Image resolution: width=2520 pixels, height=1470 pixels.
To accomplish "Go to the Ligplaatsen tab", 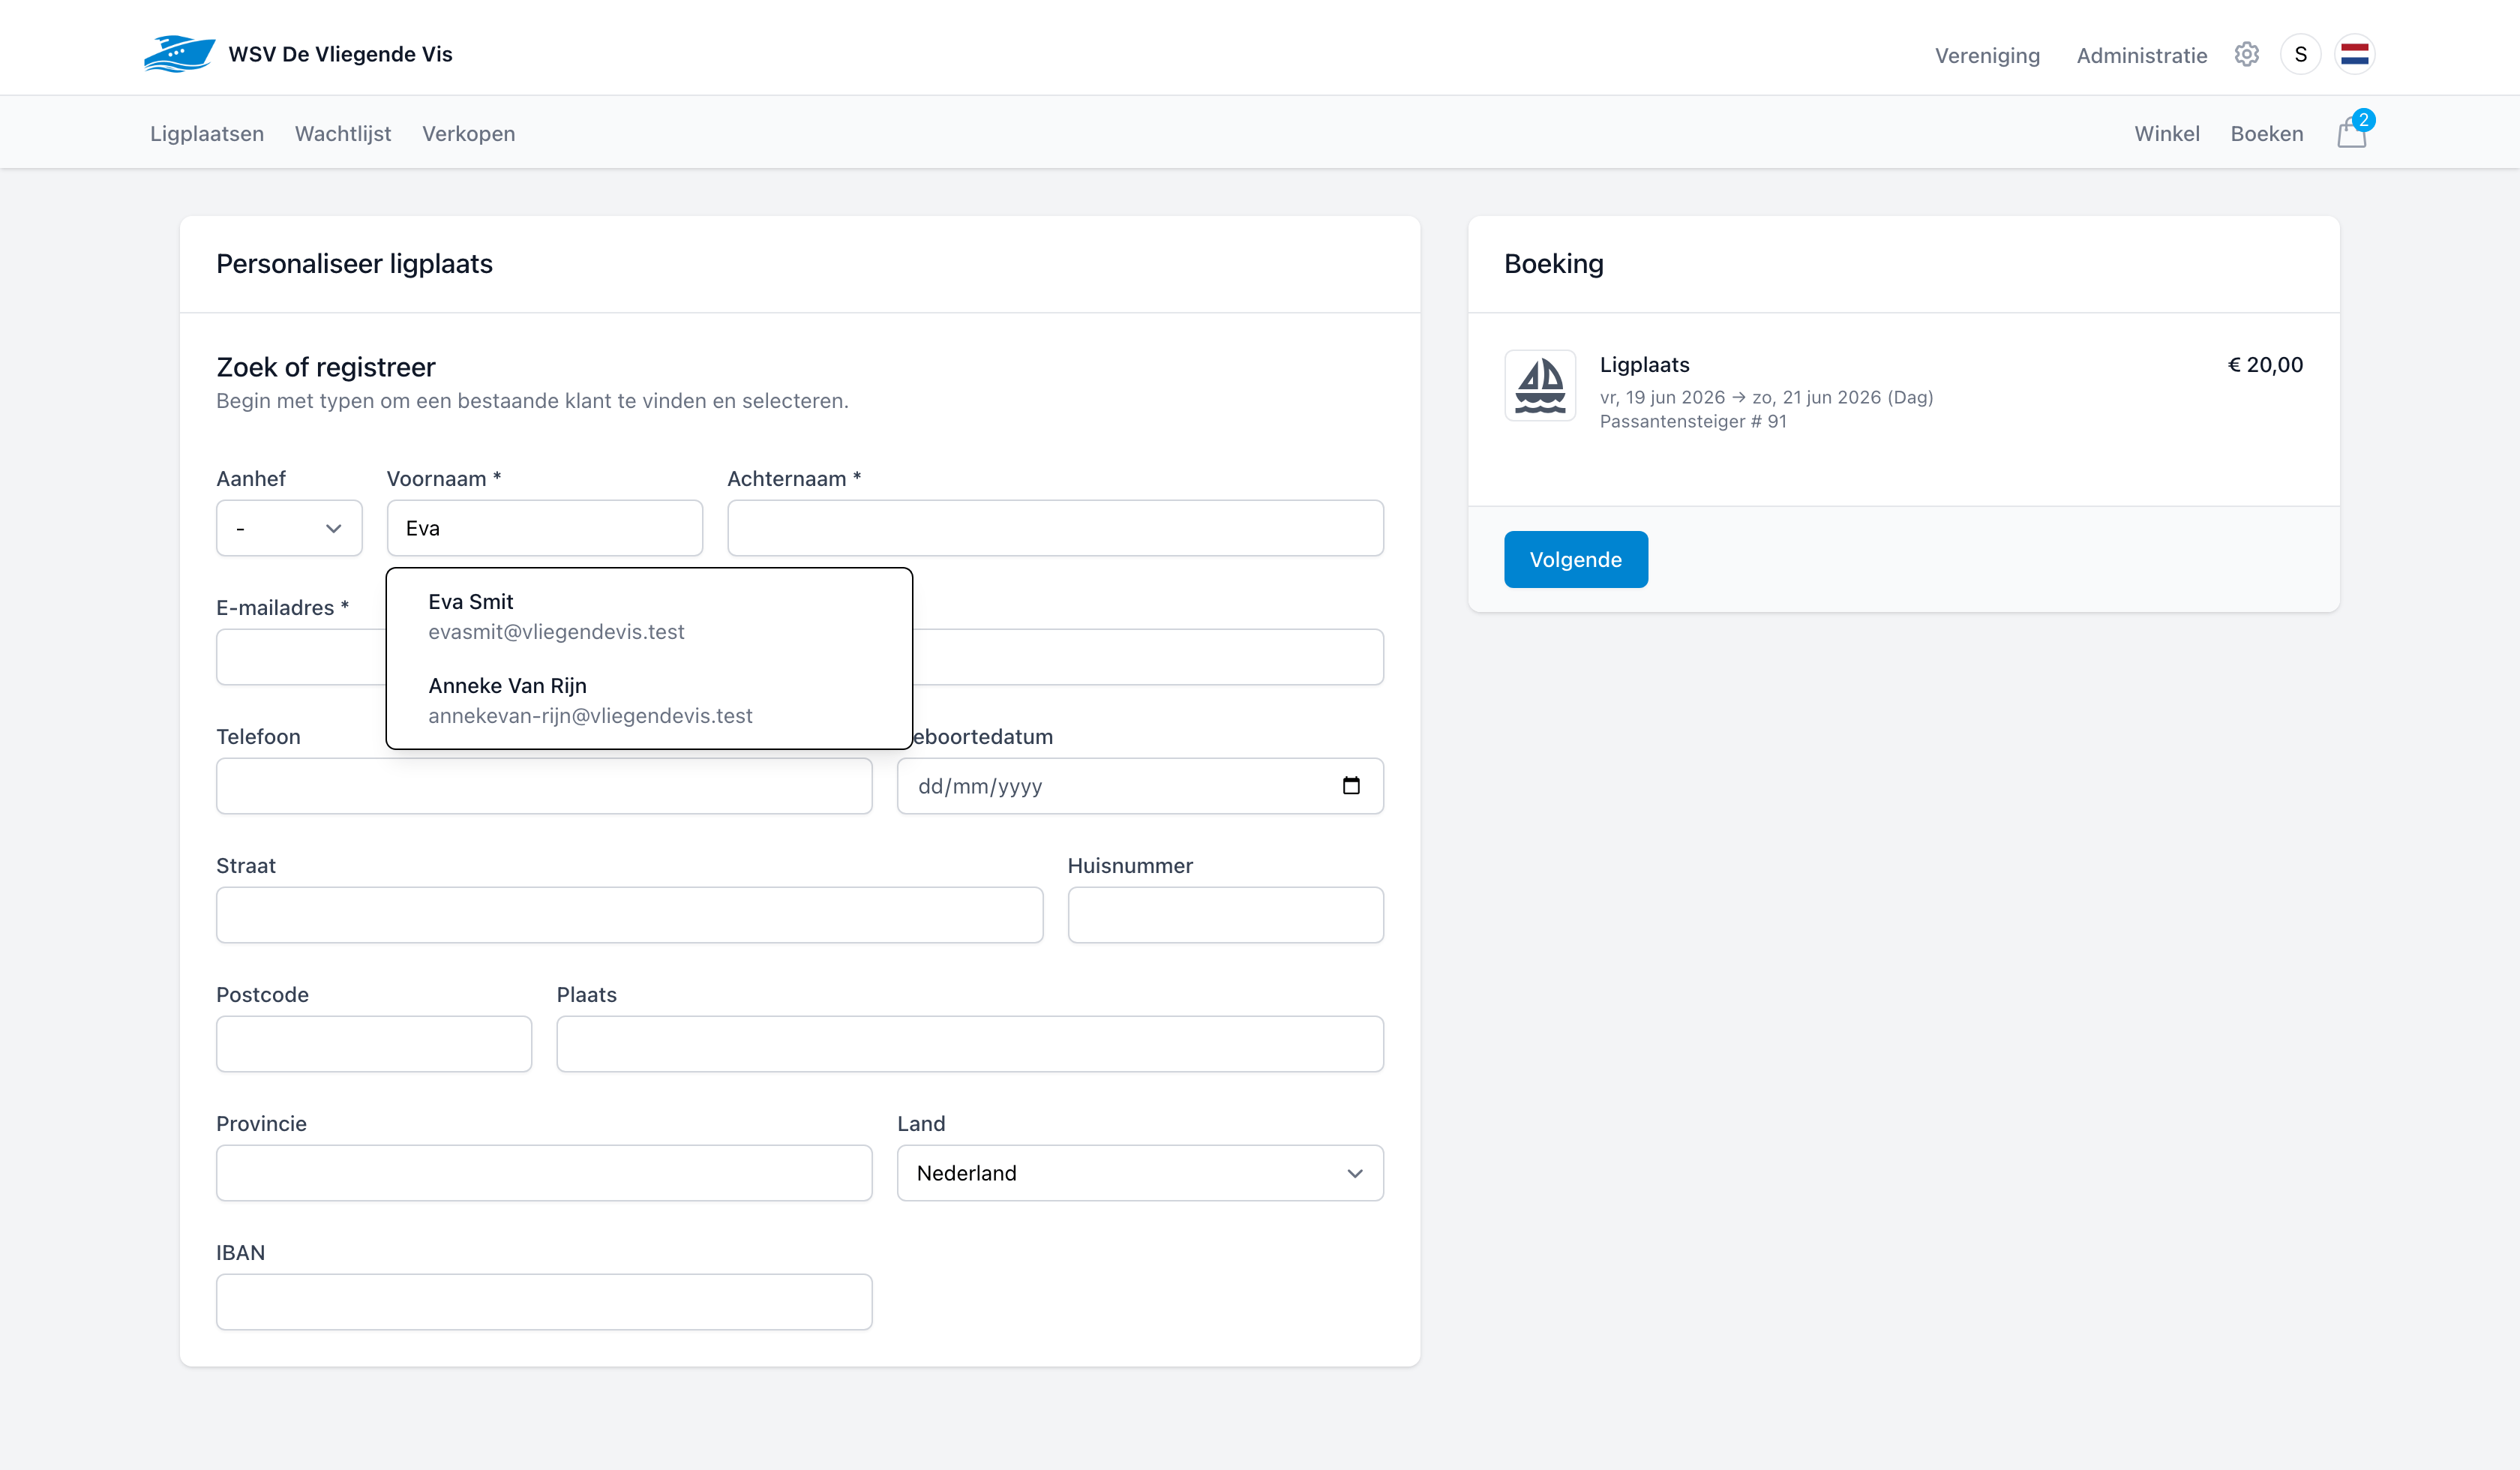I will [x=207, y=133].
